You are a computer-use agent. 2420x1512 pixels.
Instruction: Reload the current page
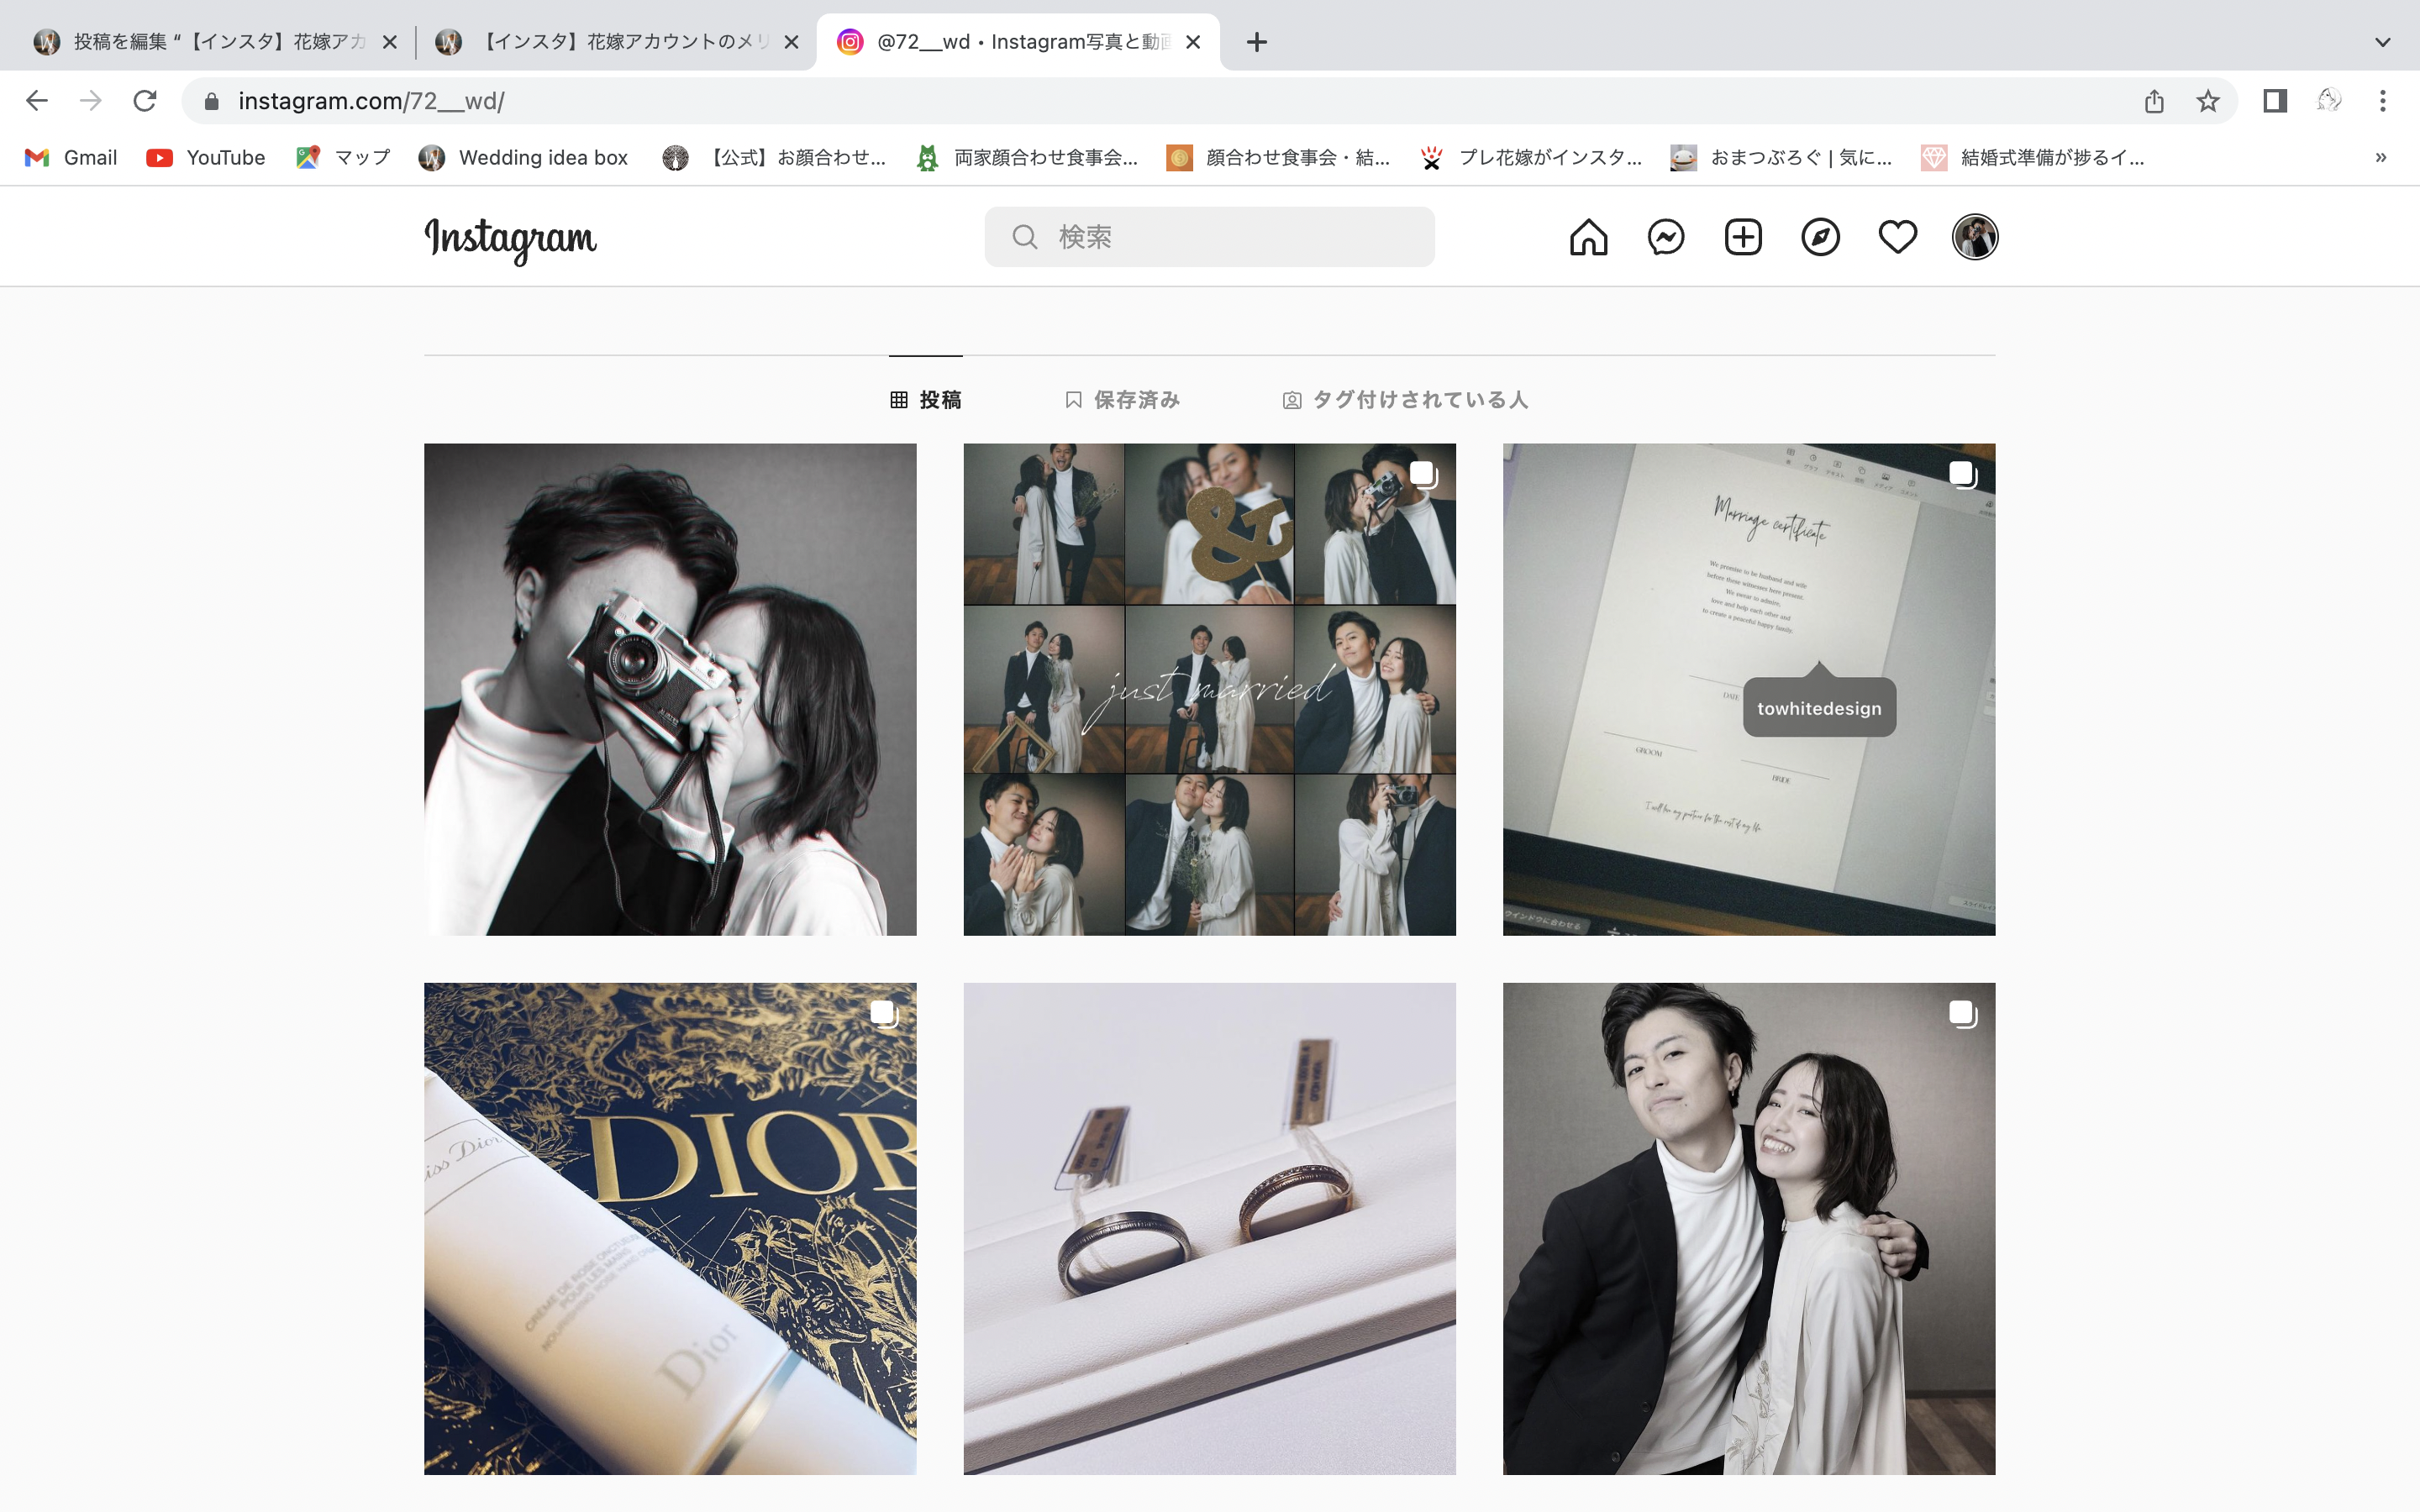coord(145,101)
